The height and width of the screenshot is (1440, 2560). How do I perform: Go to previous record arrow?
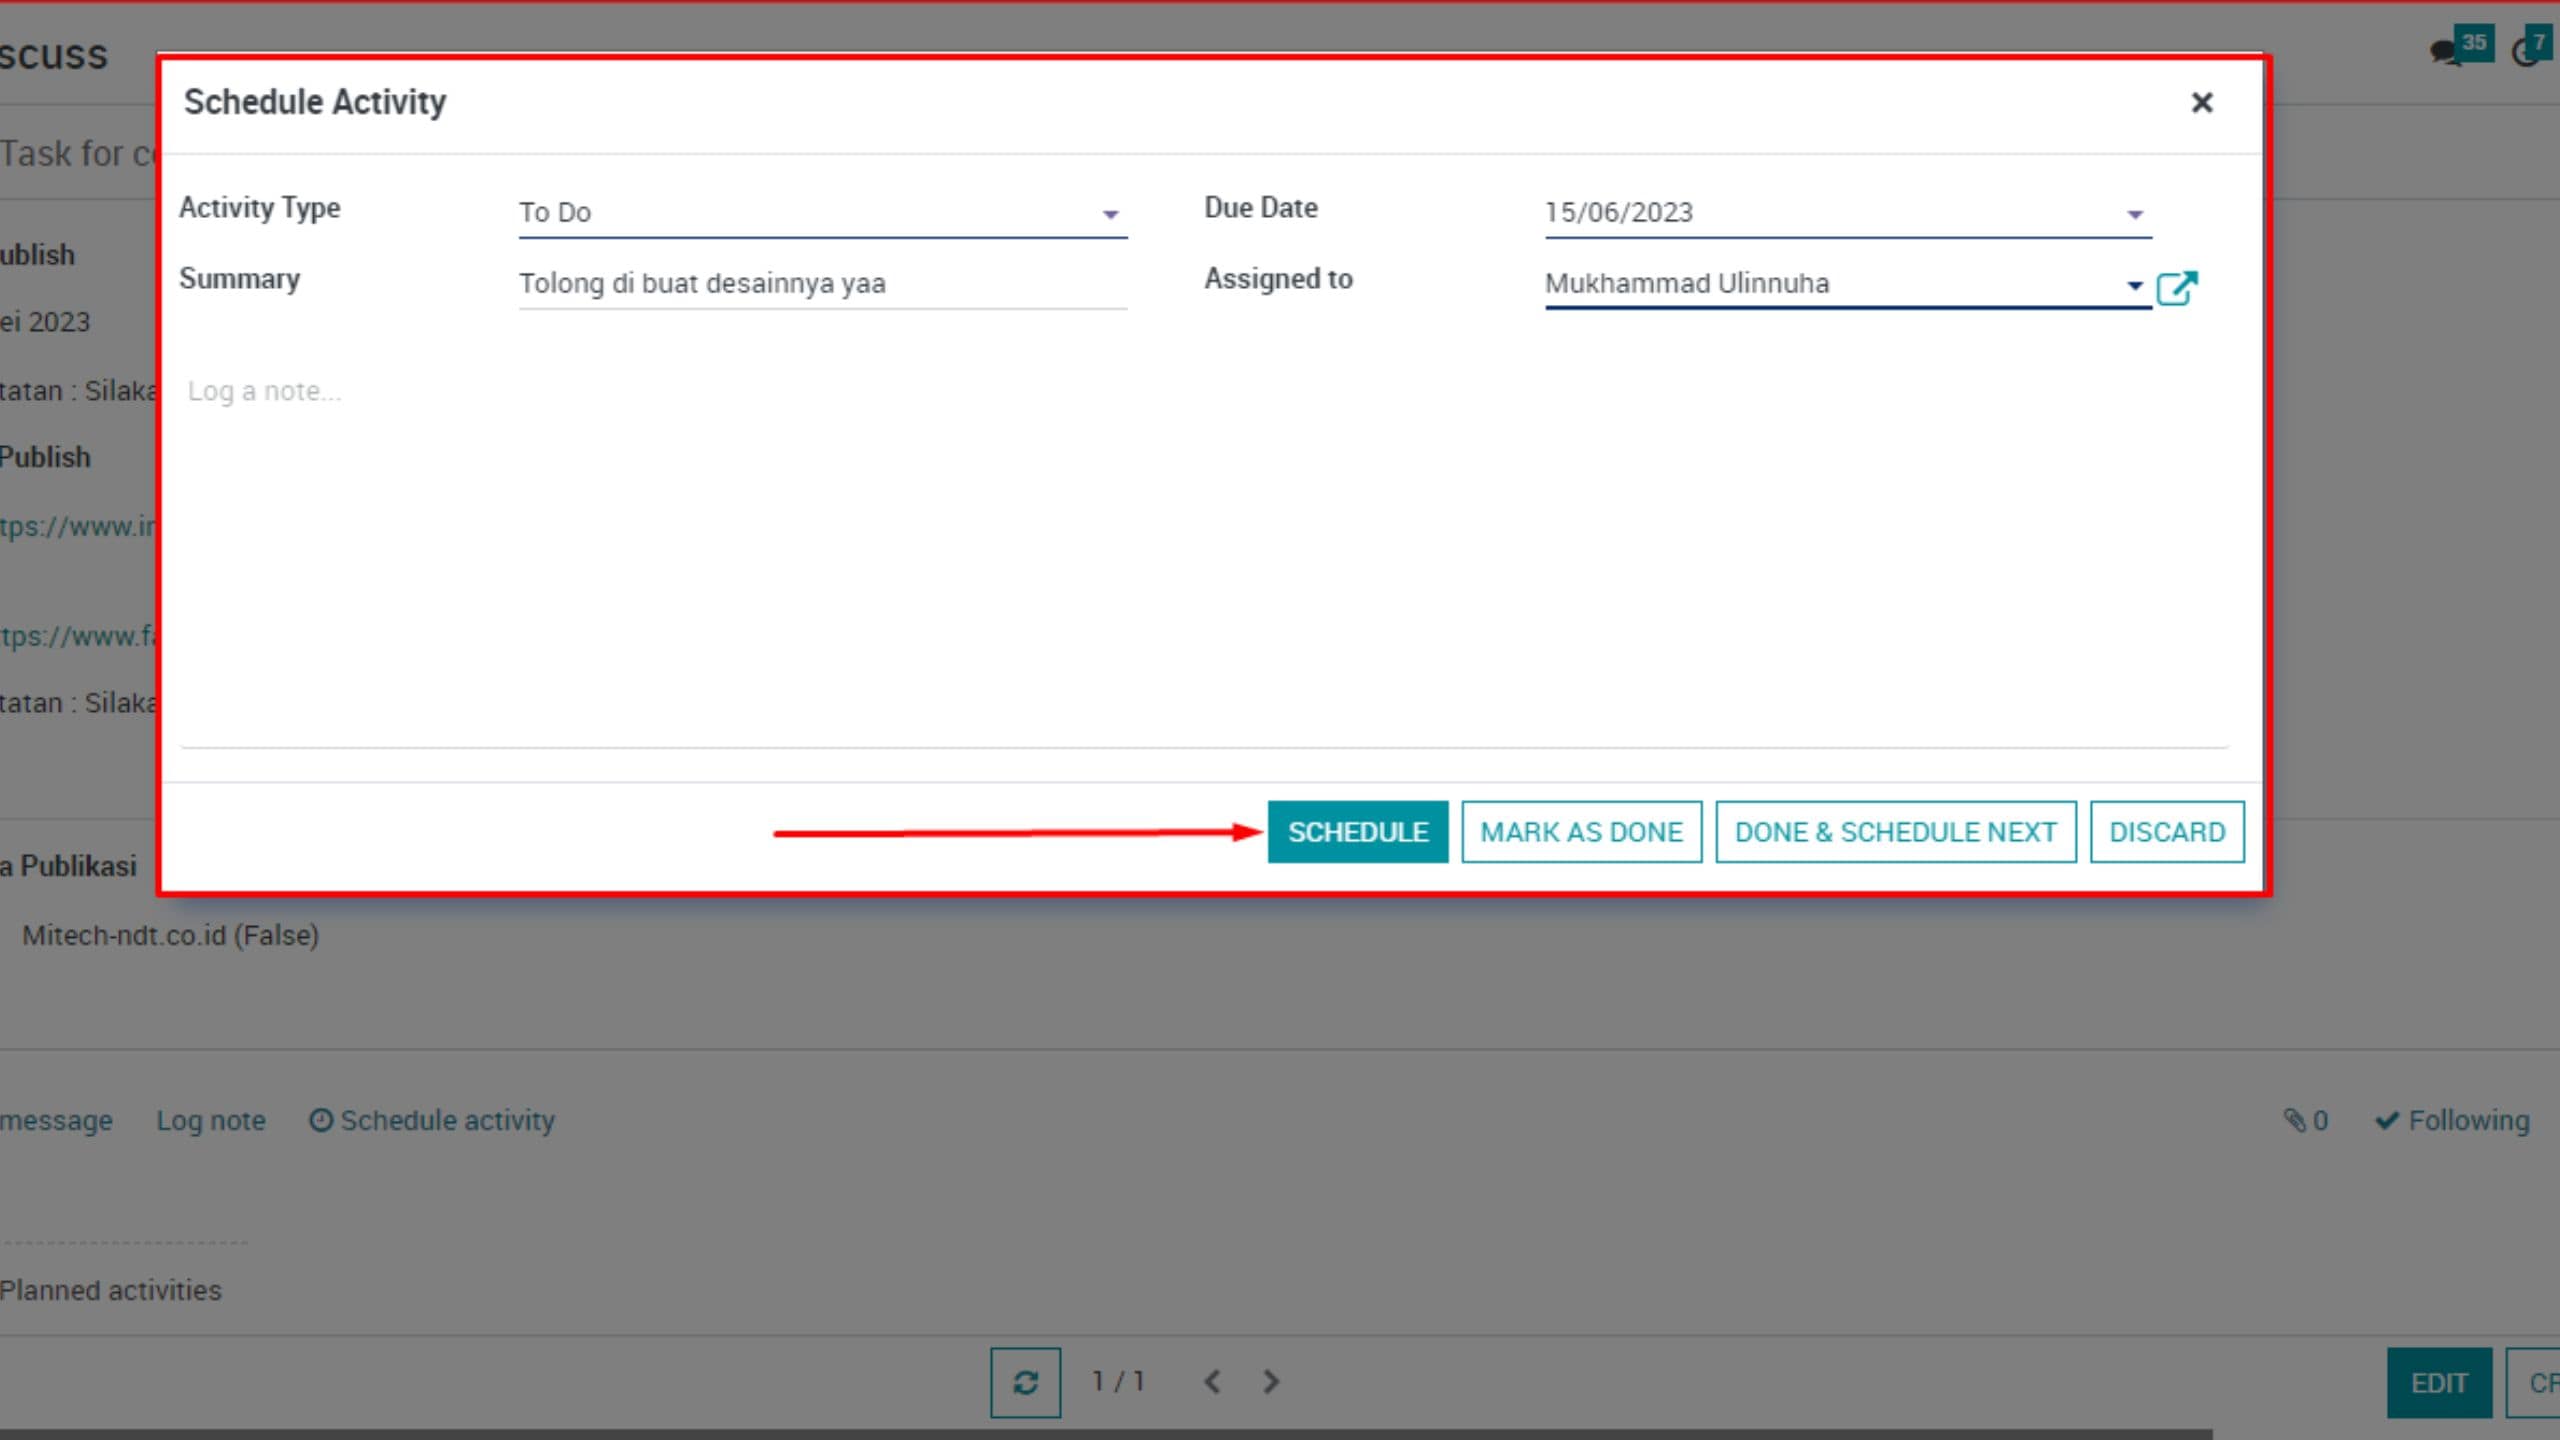click(x=1212, y=1382)
